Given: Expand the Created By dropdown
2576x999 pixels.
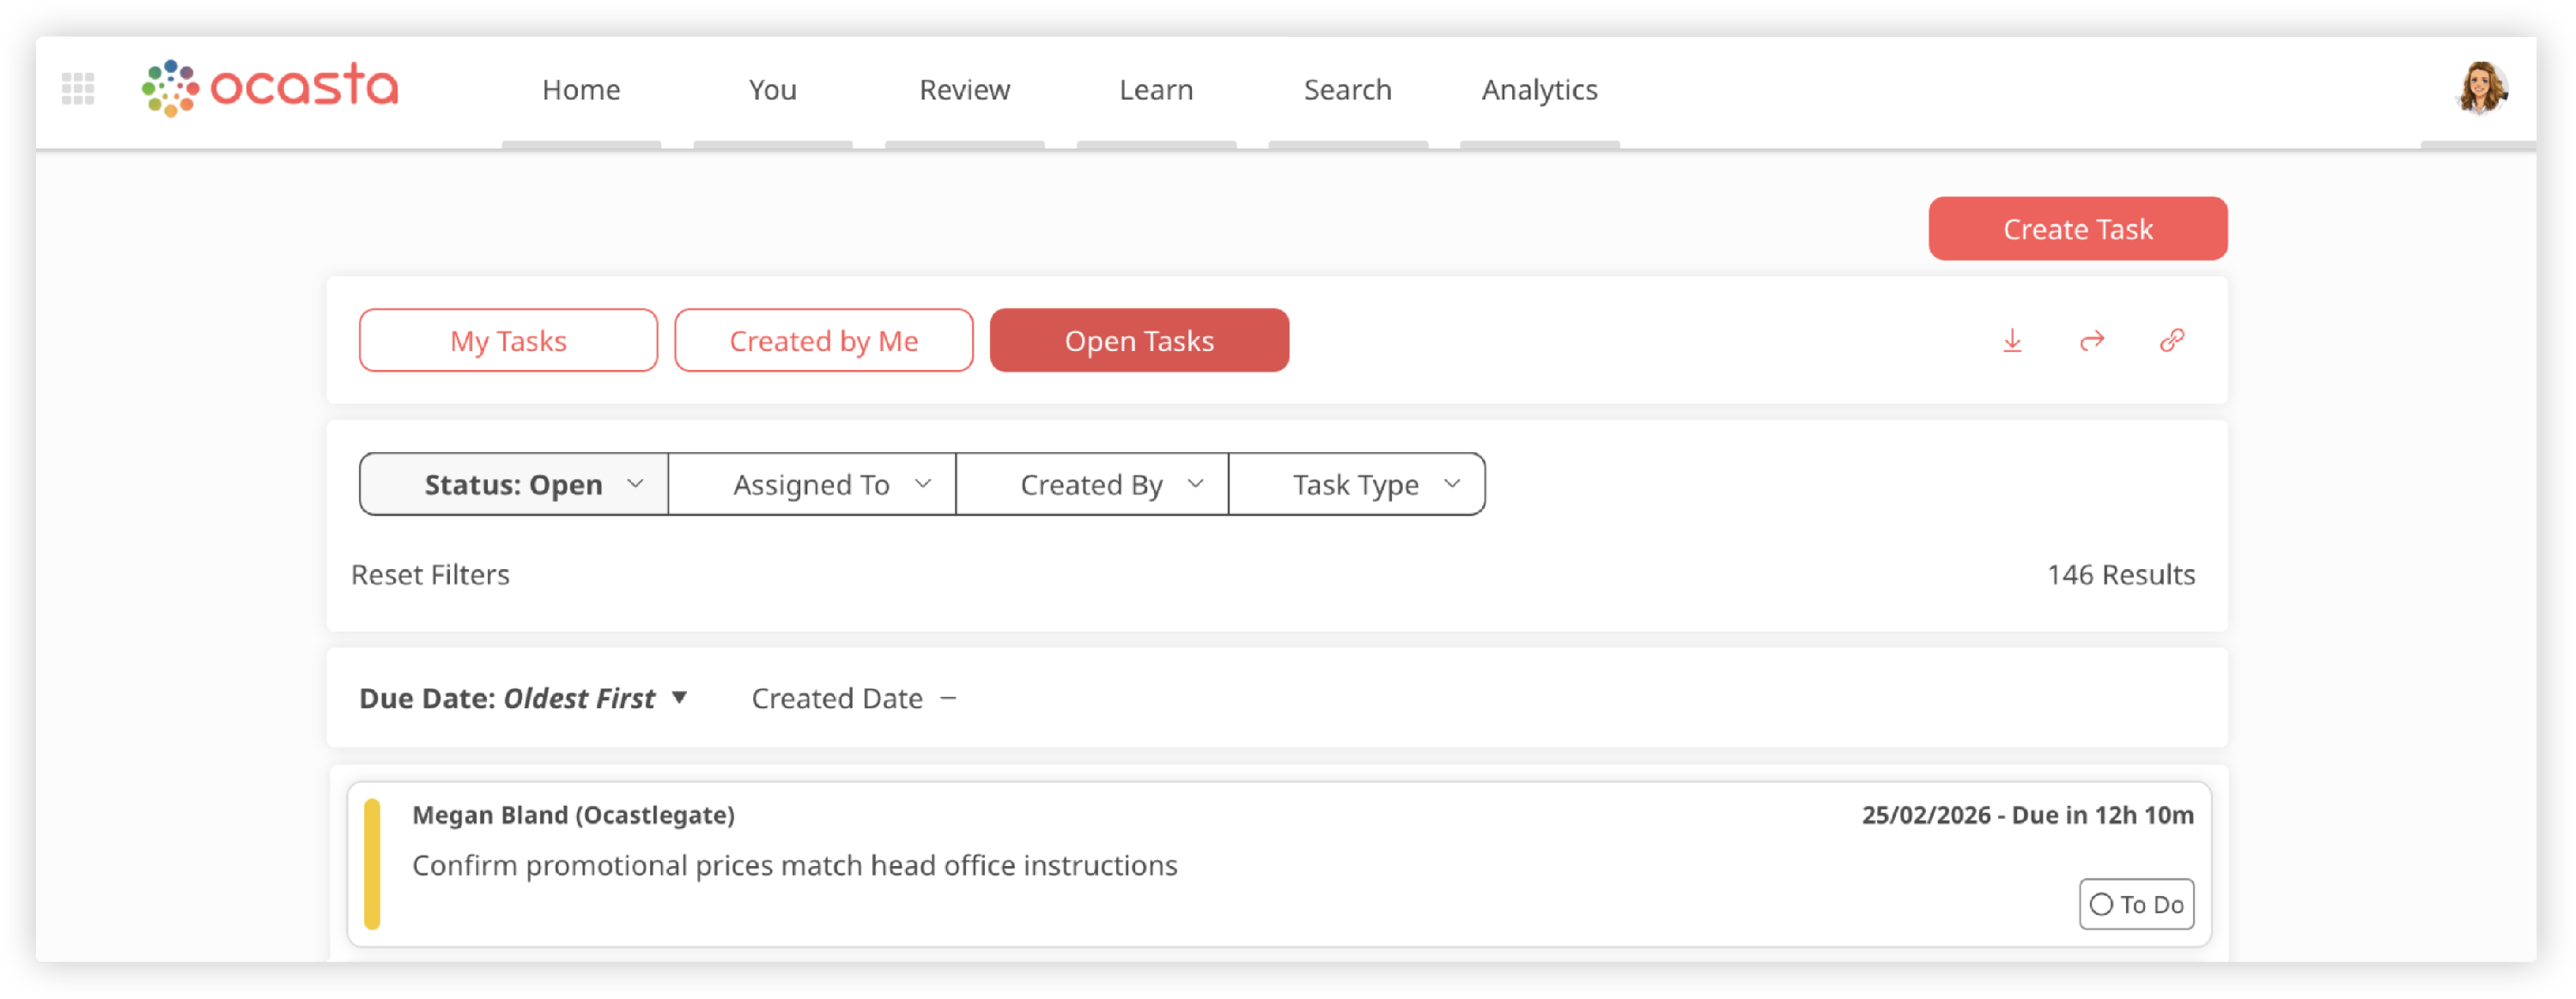Looking at the screenshot, I should (x=1092, y=485).
